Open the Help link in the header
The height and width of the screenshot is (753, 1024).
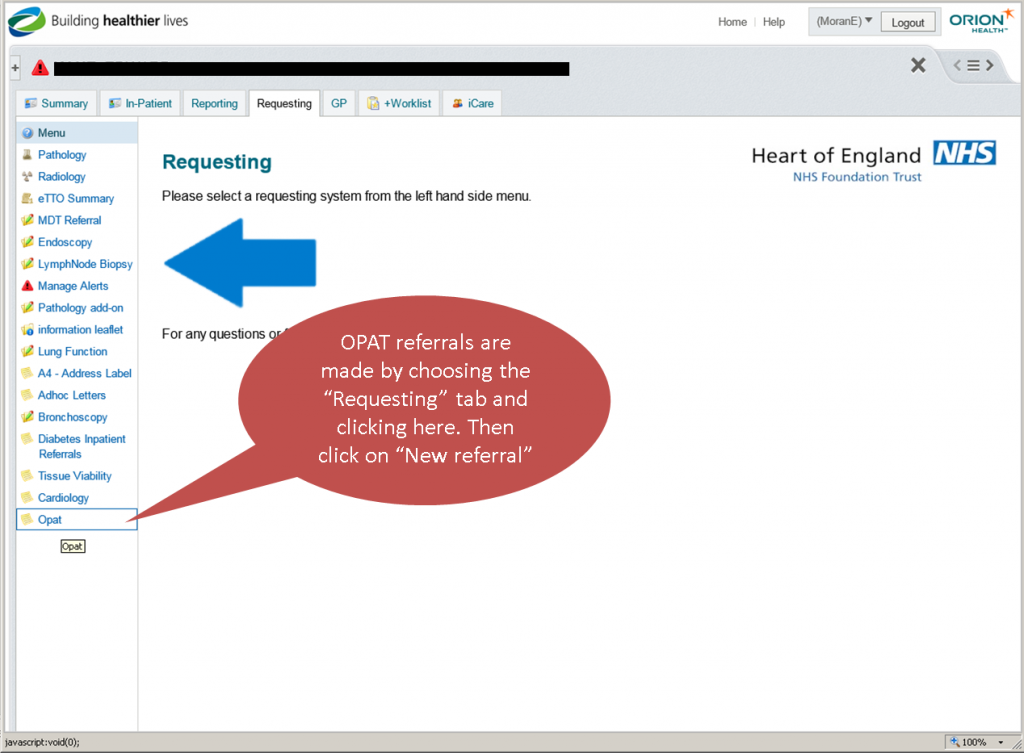(774, 22)
